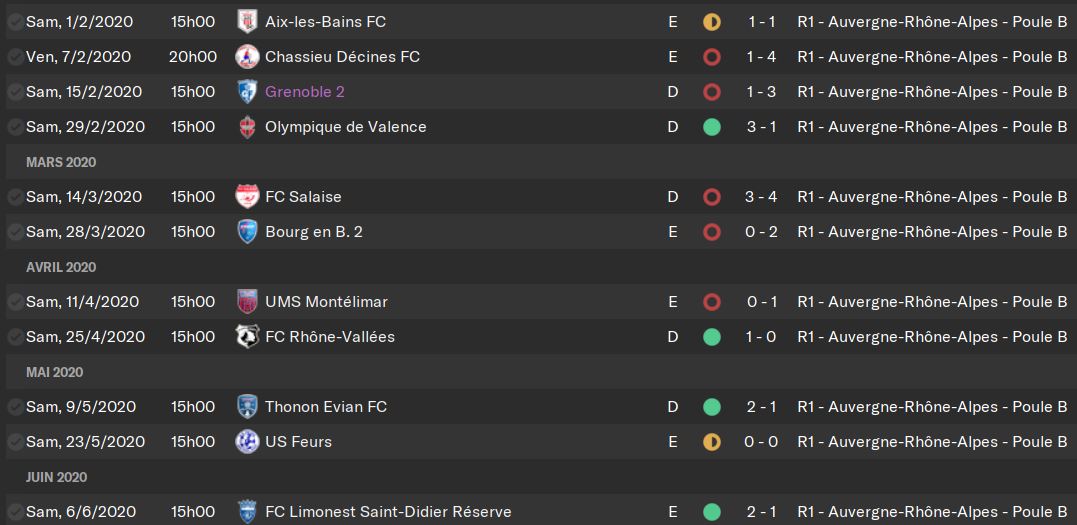Click the Chassieu Décines FC club crest
1077x525 pixels.
pos(247,56)
